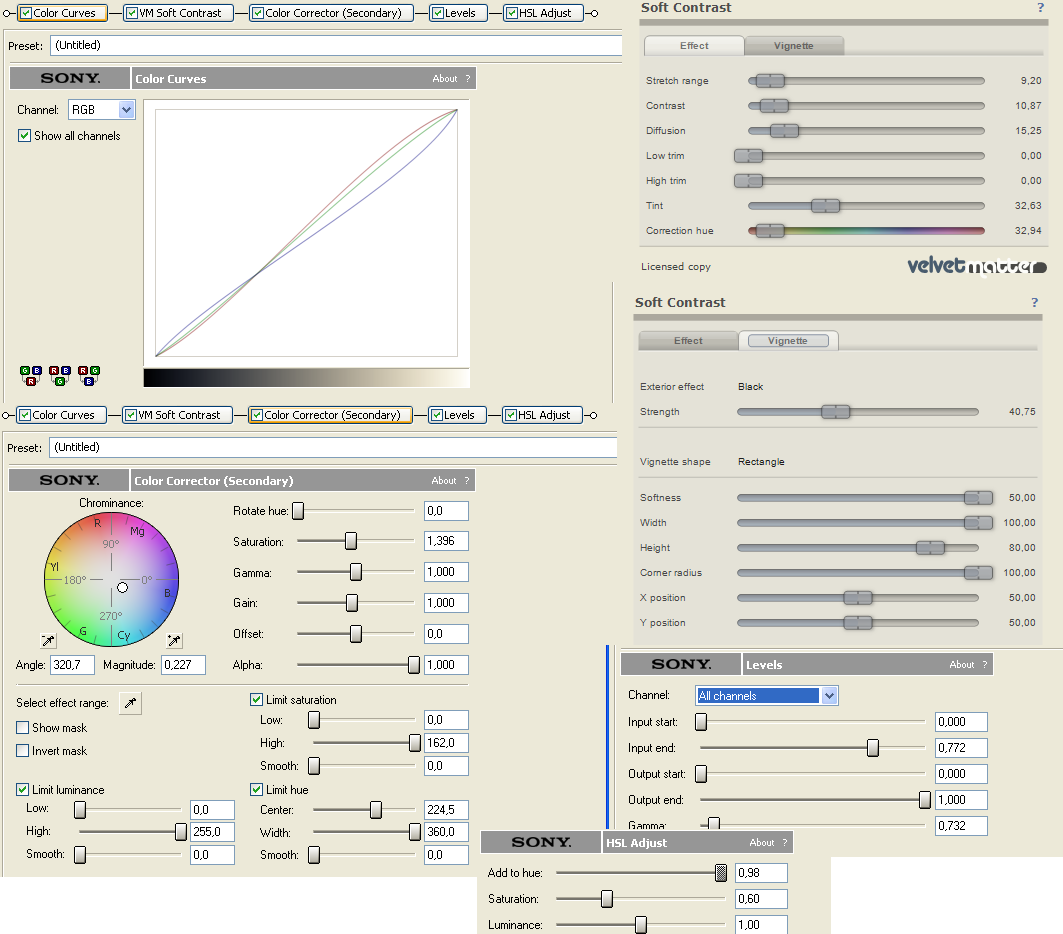Click About in the Color Curves header
1063x934 pixels.
point(445,79)
